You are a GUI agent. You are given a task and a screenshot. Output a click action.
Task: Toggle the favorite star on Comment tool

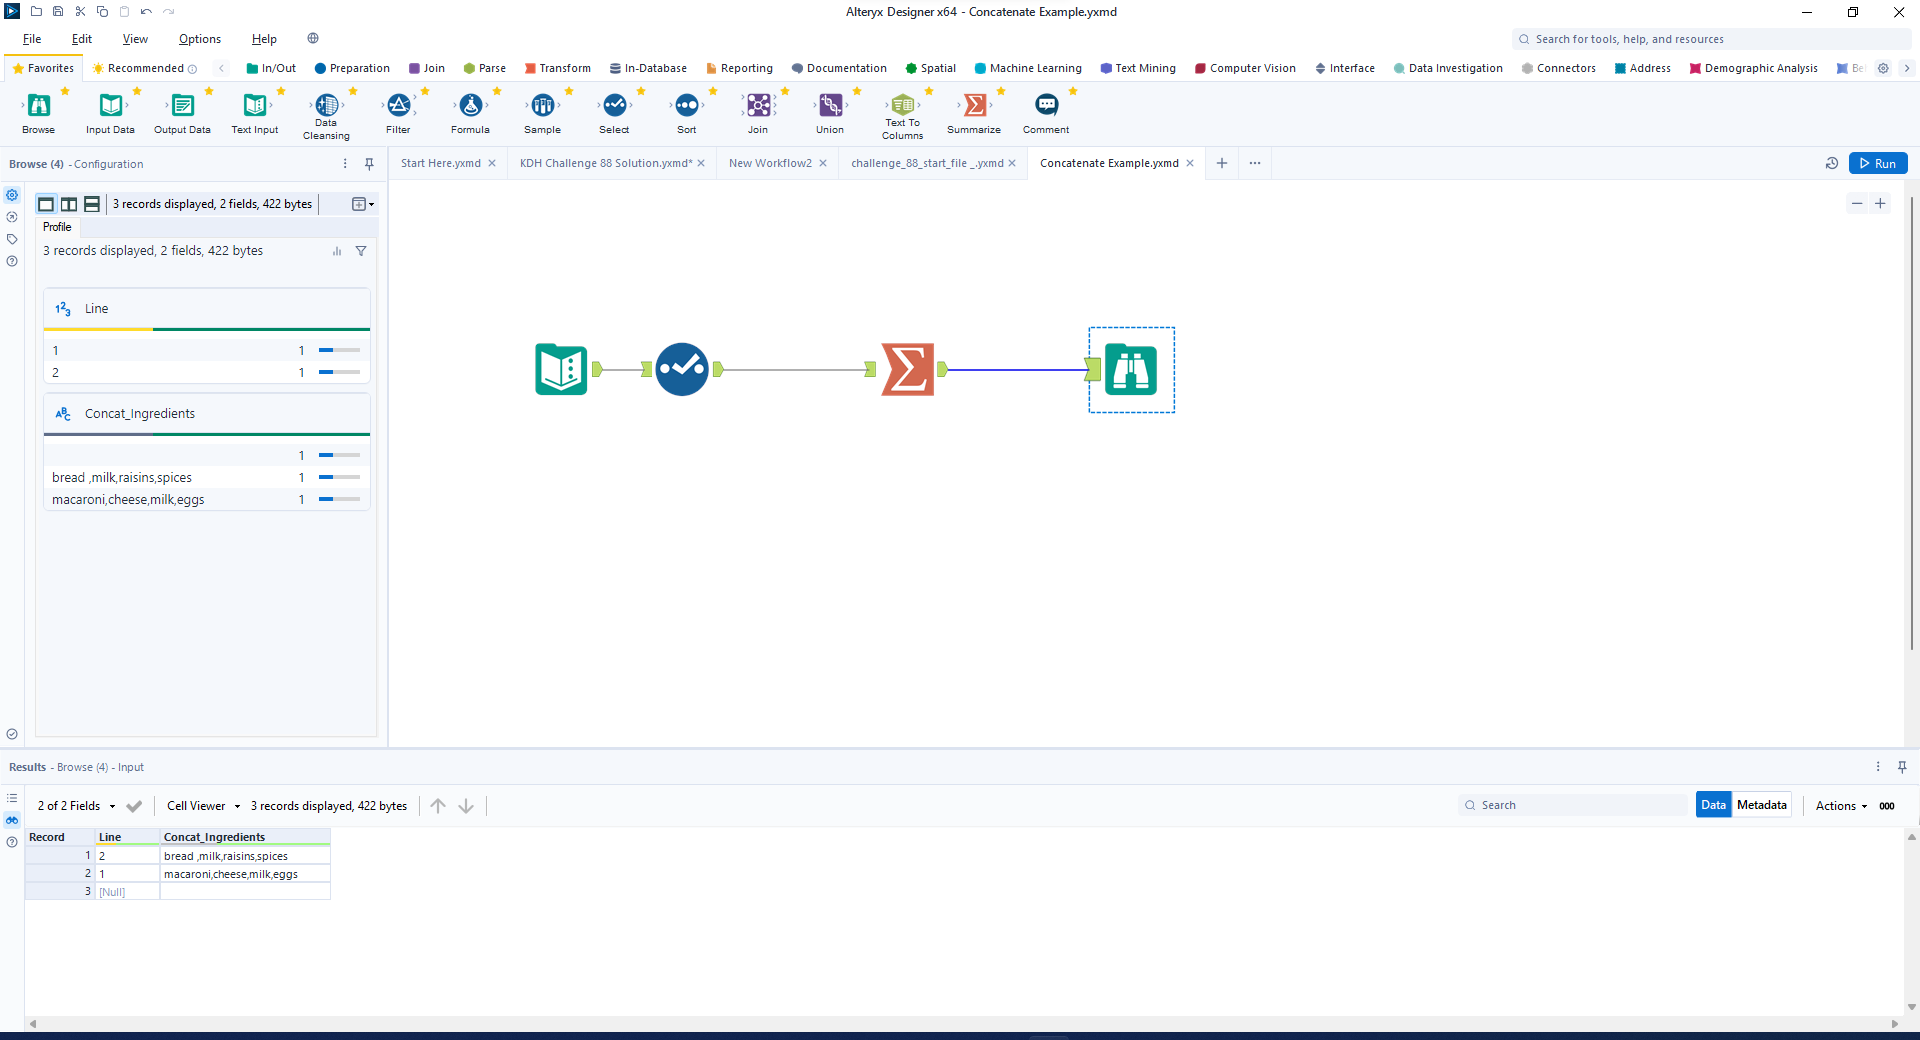1073,91
